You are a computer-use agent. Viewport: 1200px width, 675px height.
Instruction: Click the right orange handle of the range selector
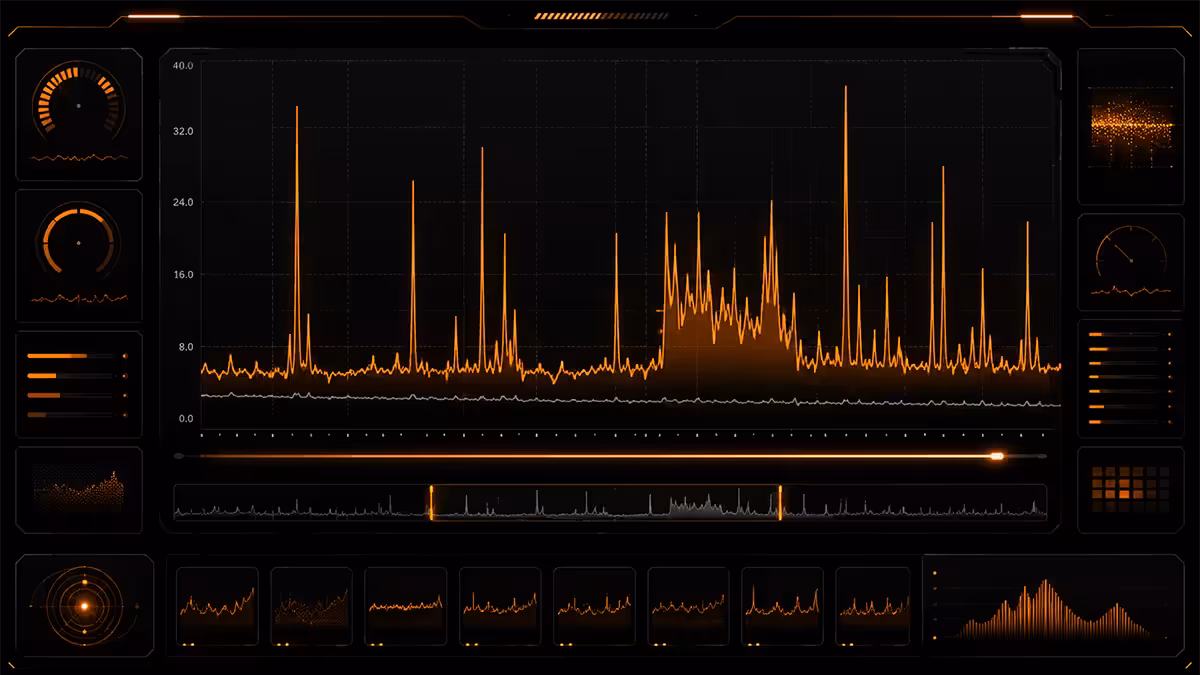click(780, 503)
